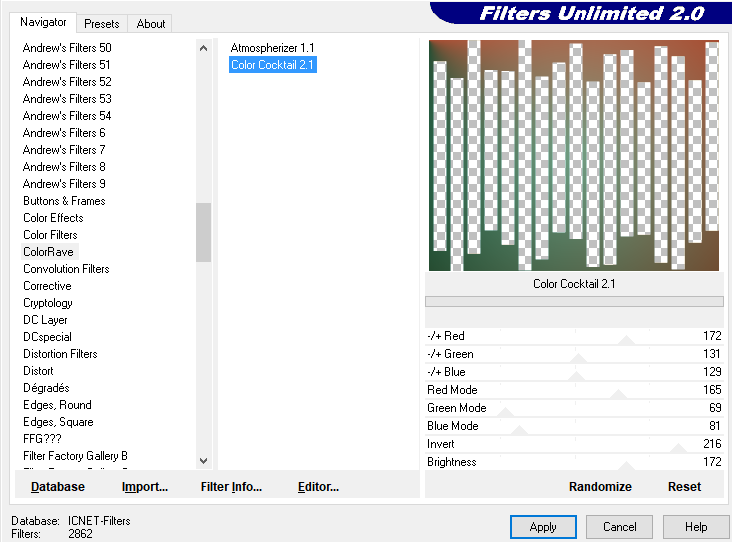Open Help for Filters Unlimited

(x=696, y=527)
